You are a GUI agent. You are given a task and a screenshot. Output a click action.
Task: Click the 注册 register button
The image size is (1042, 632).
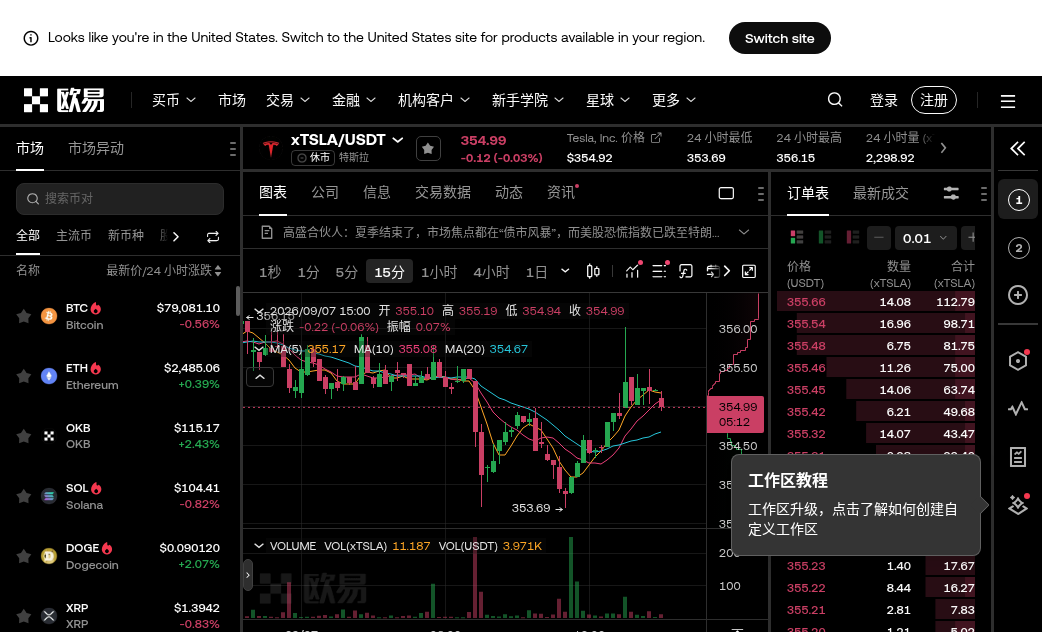pos(934,100)
